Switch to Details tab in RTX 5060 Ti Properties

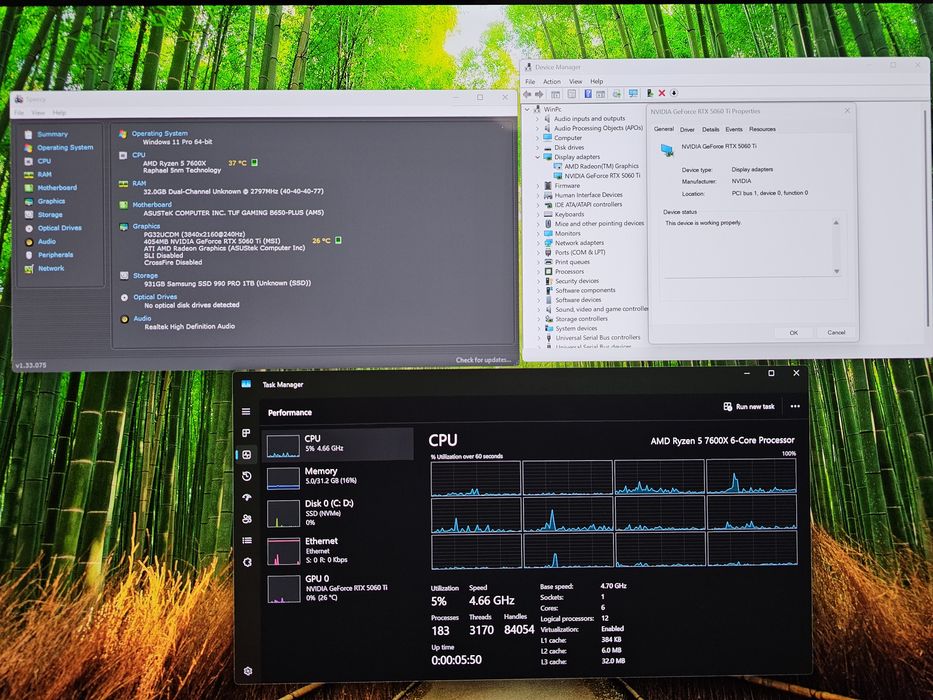point(710,129)
